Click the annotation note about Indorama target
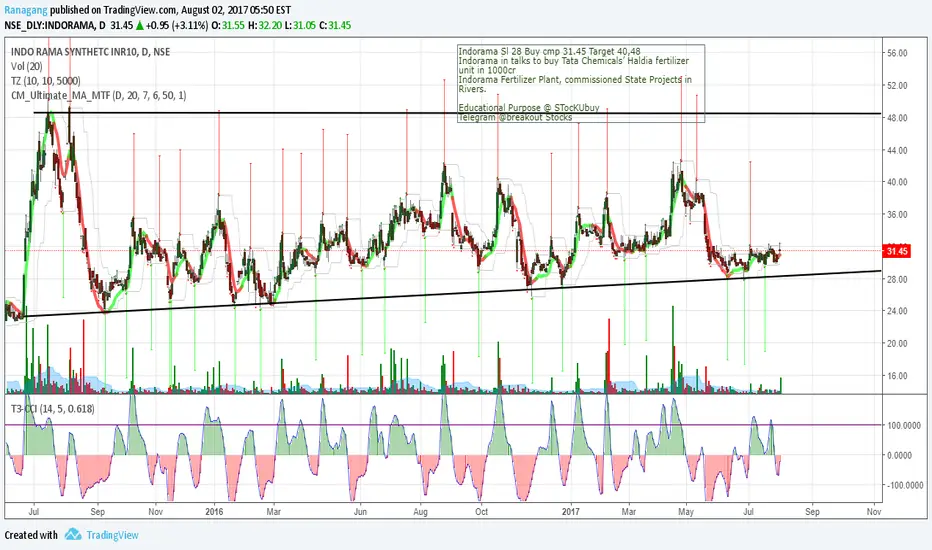Screen dimensions: 932x550 [581, 84]
